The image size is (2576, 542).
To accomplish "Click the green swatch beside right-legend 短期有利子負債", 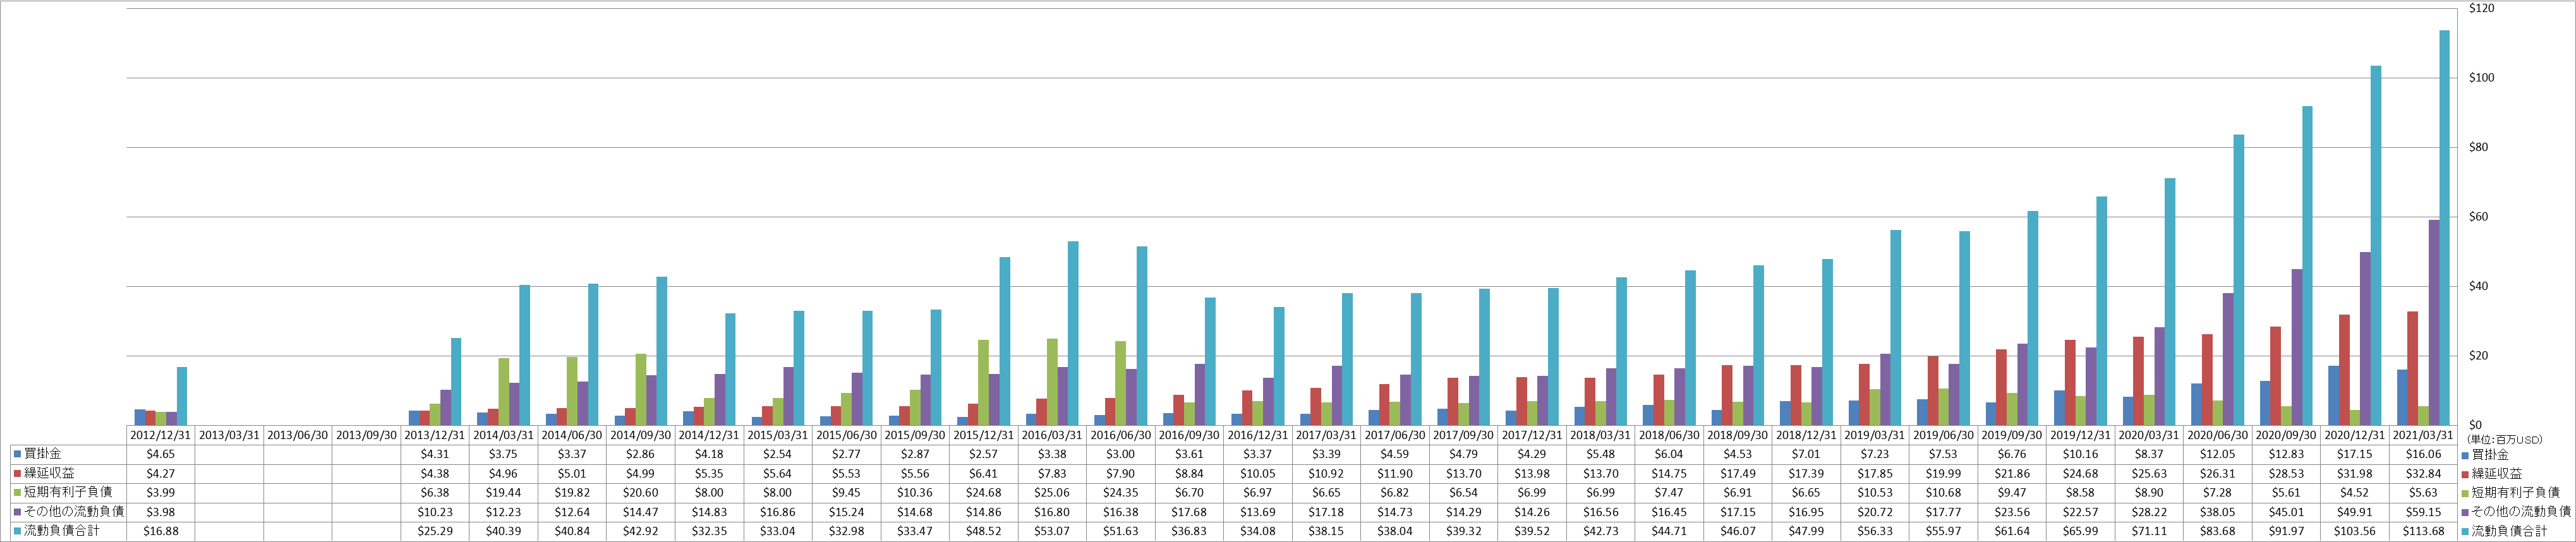I will (x=2465, y=492).
